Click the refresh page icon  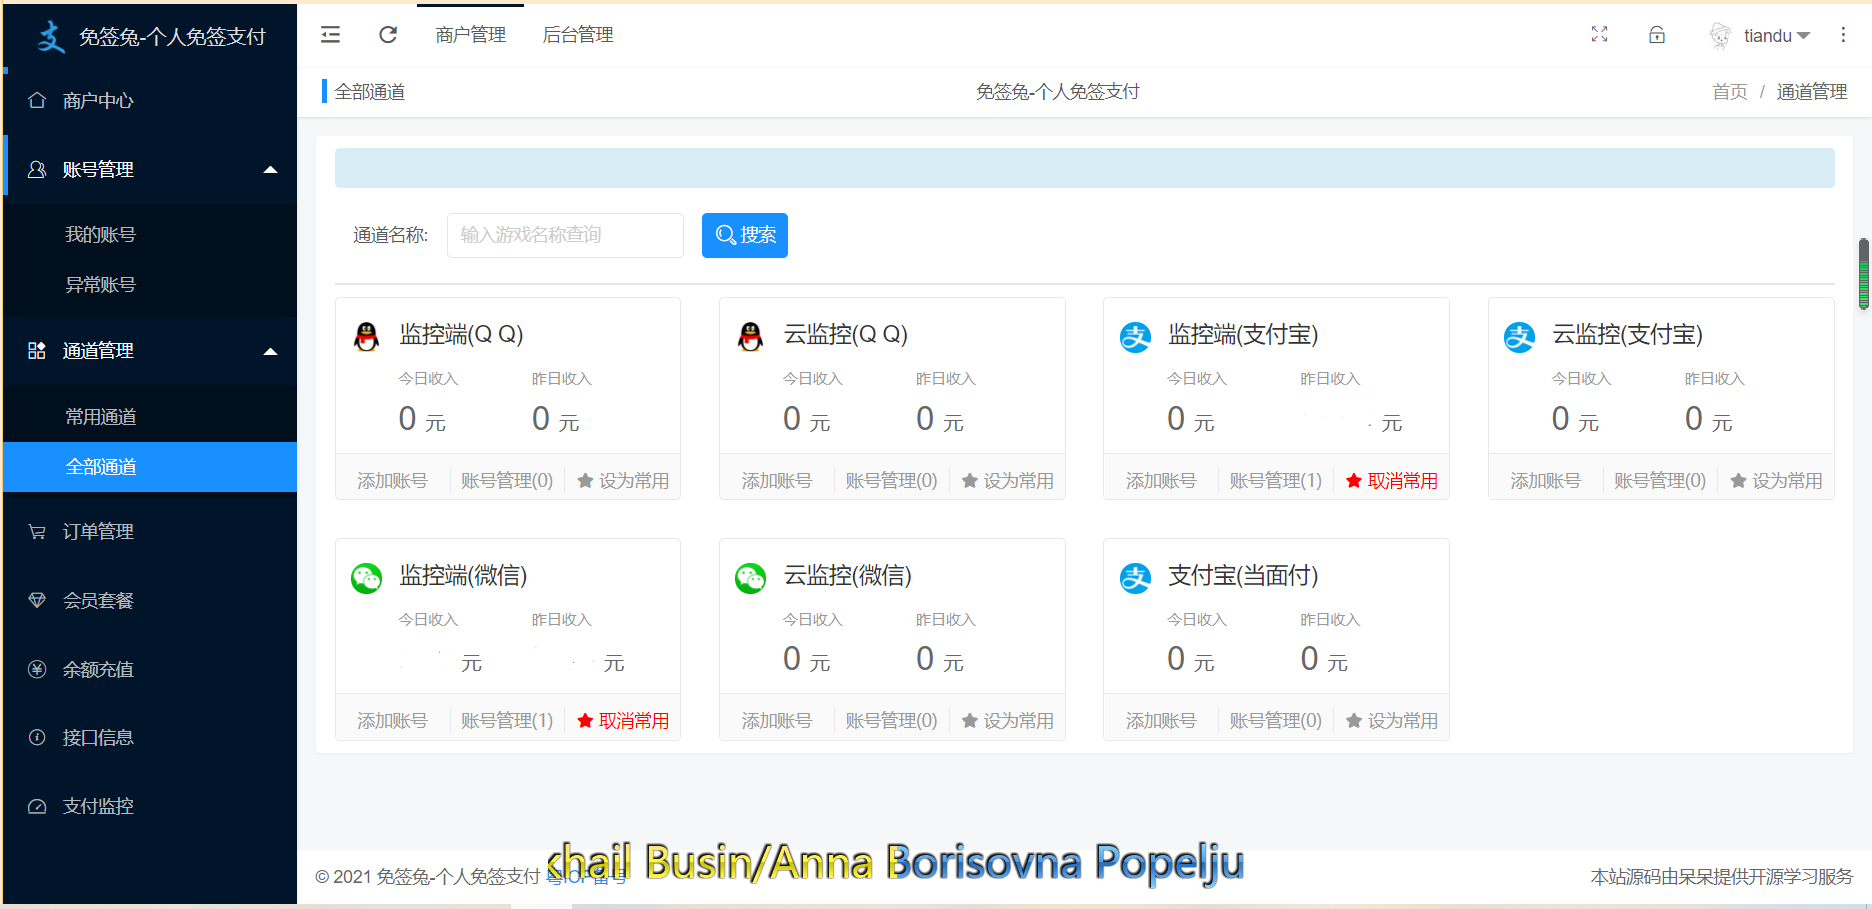coord(388,35)
